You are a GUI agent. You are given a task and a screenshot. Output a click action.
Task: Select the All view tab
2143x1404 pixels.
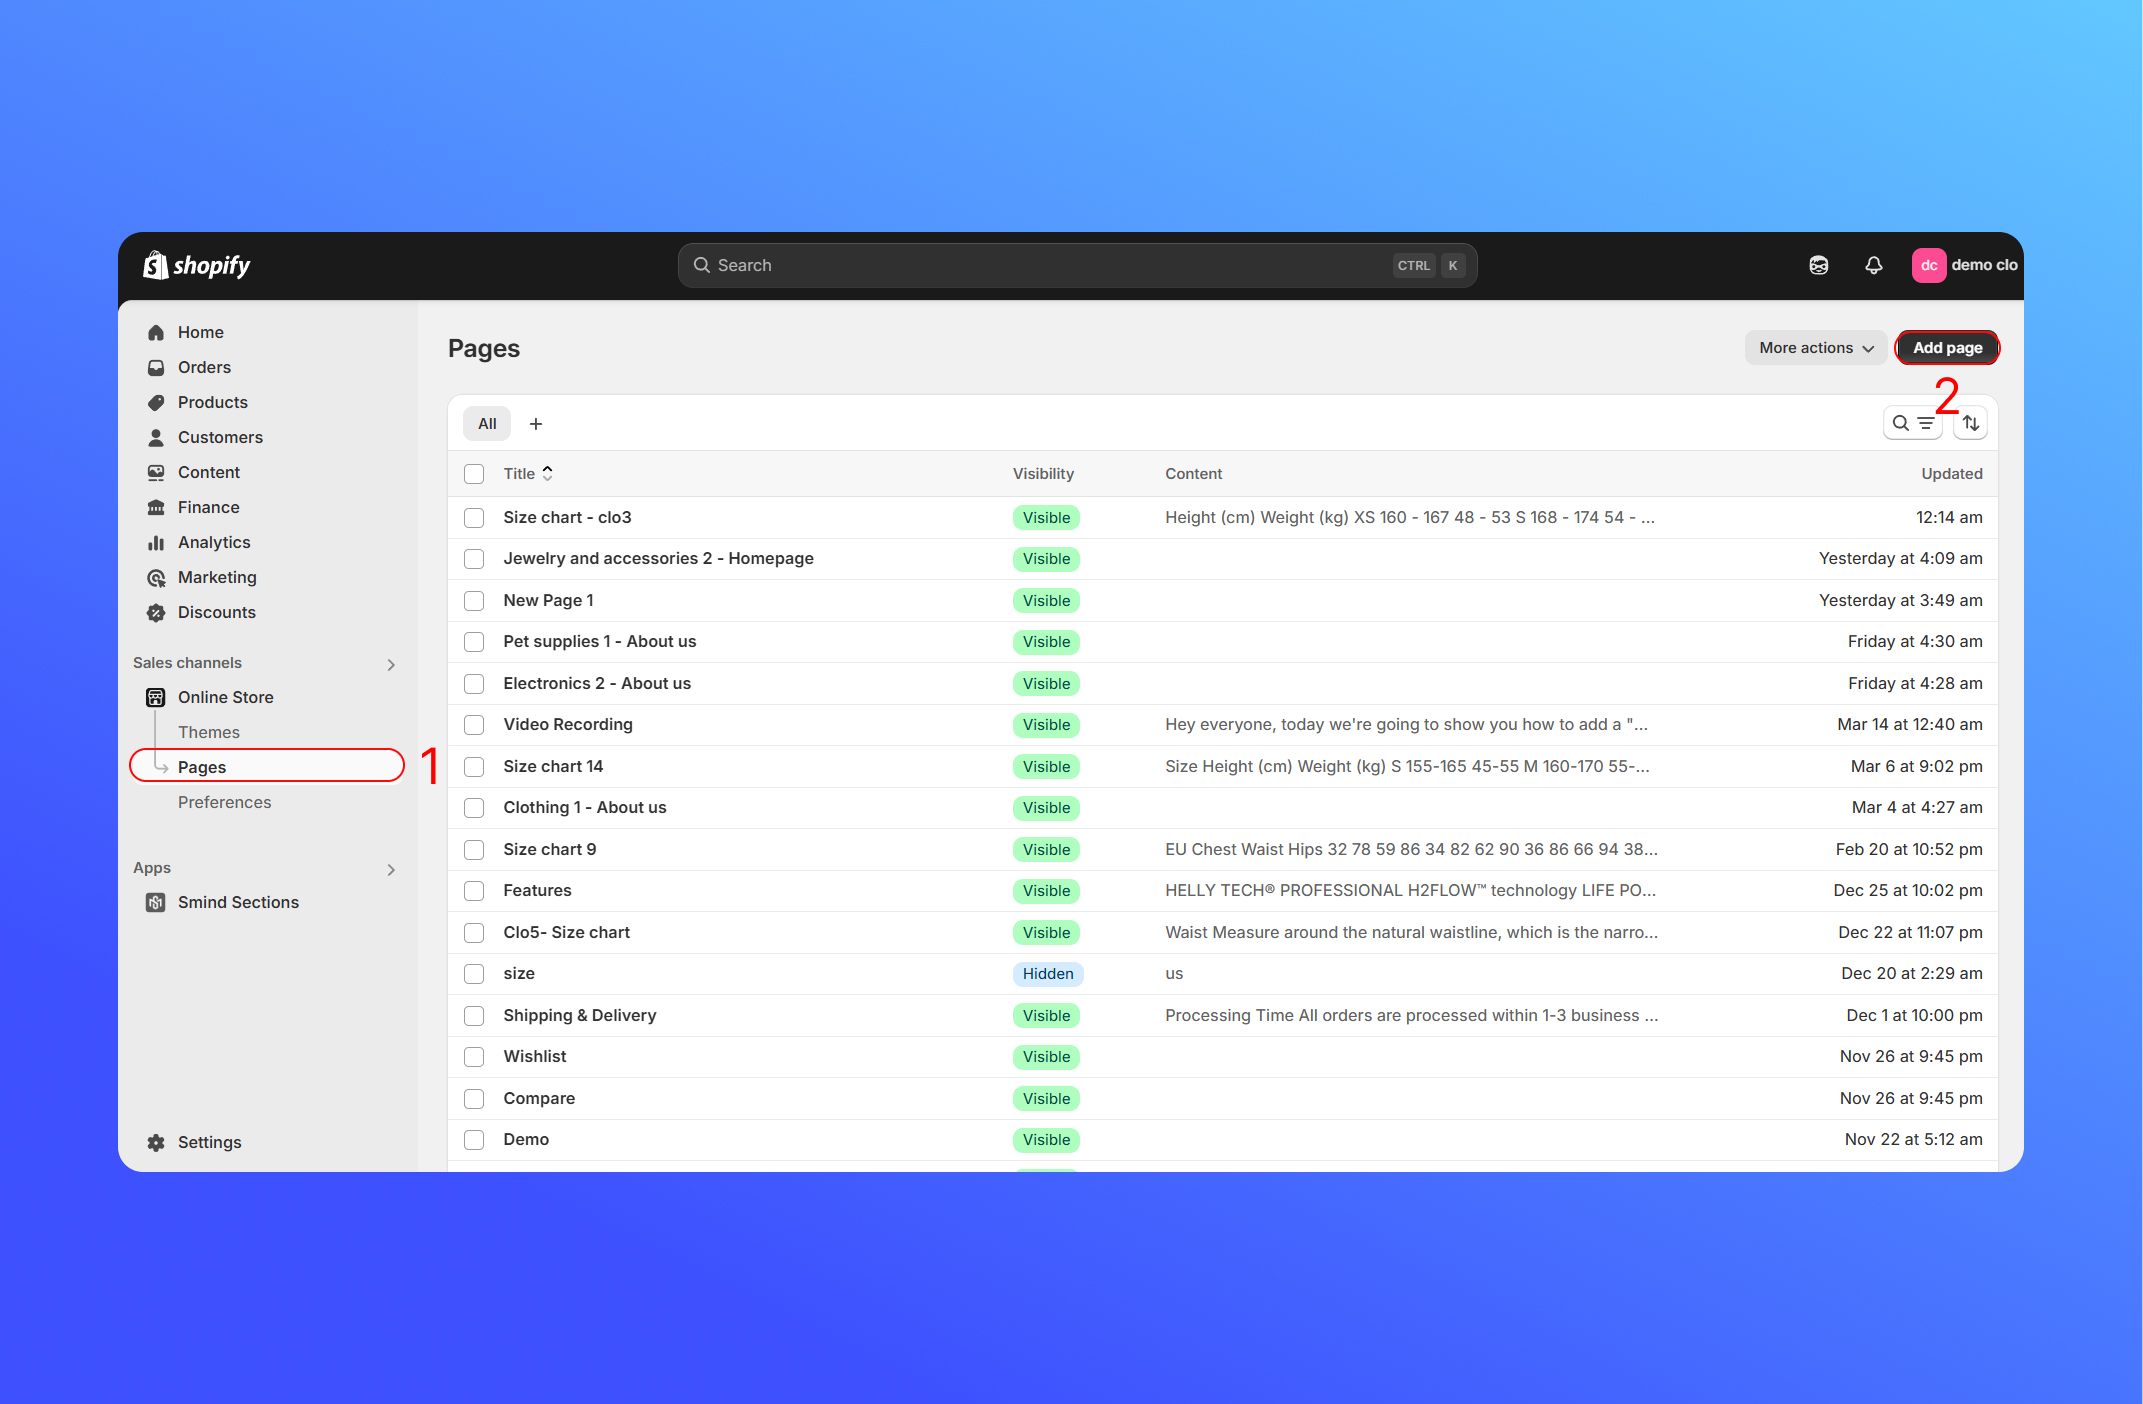(487, 424)
